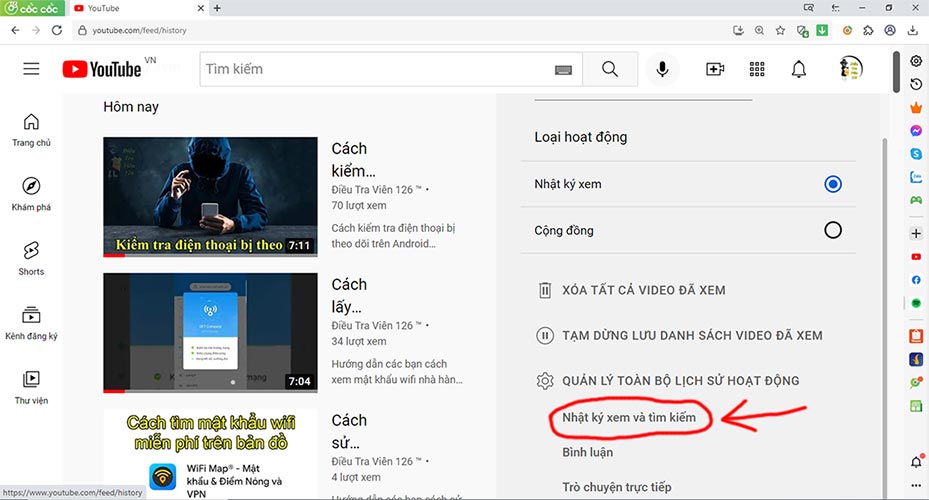Image resolution: width=929 pixels, height=500 pixels.
Task: Open the browser profile icon
Action: (x=890, y=30)
